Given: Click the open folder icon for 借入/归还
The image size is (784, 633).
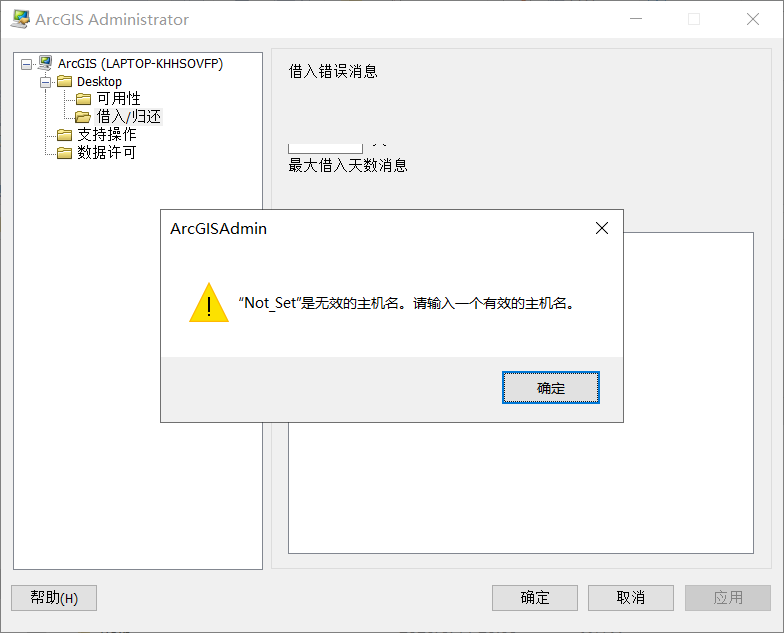Looking at the screenshot, I should click(x=83, y=117).
